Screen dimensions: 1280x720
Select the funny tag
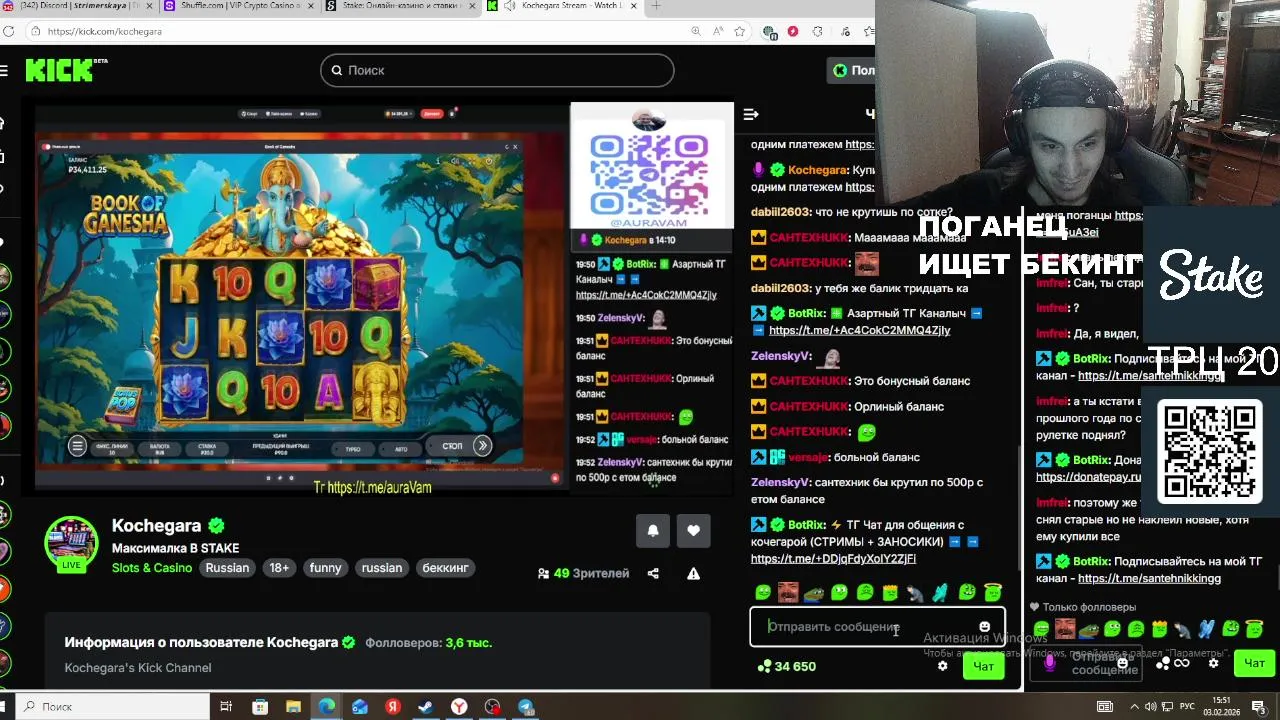click(326, 568)
